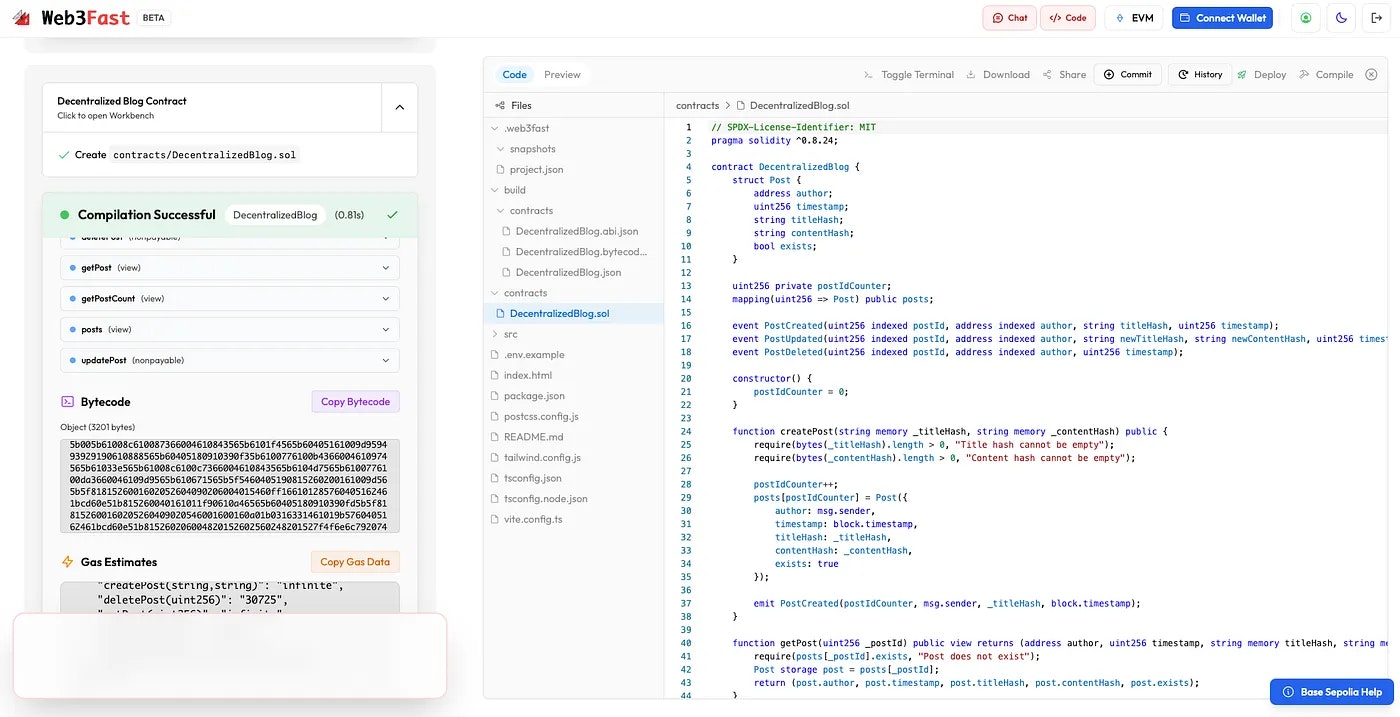Click the DecentralizedBlog.sol file icon in breadcrumb
This screenshot has height=717, width=1400.
coord(741,105)
